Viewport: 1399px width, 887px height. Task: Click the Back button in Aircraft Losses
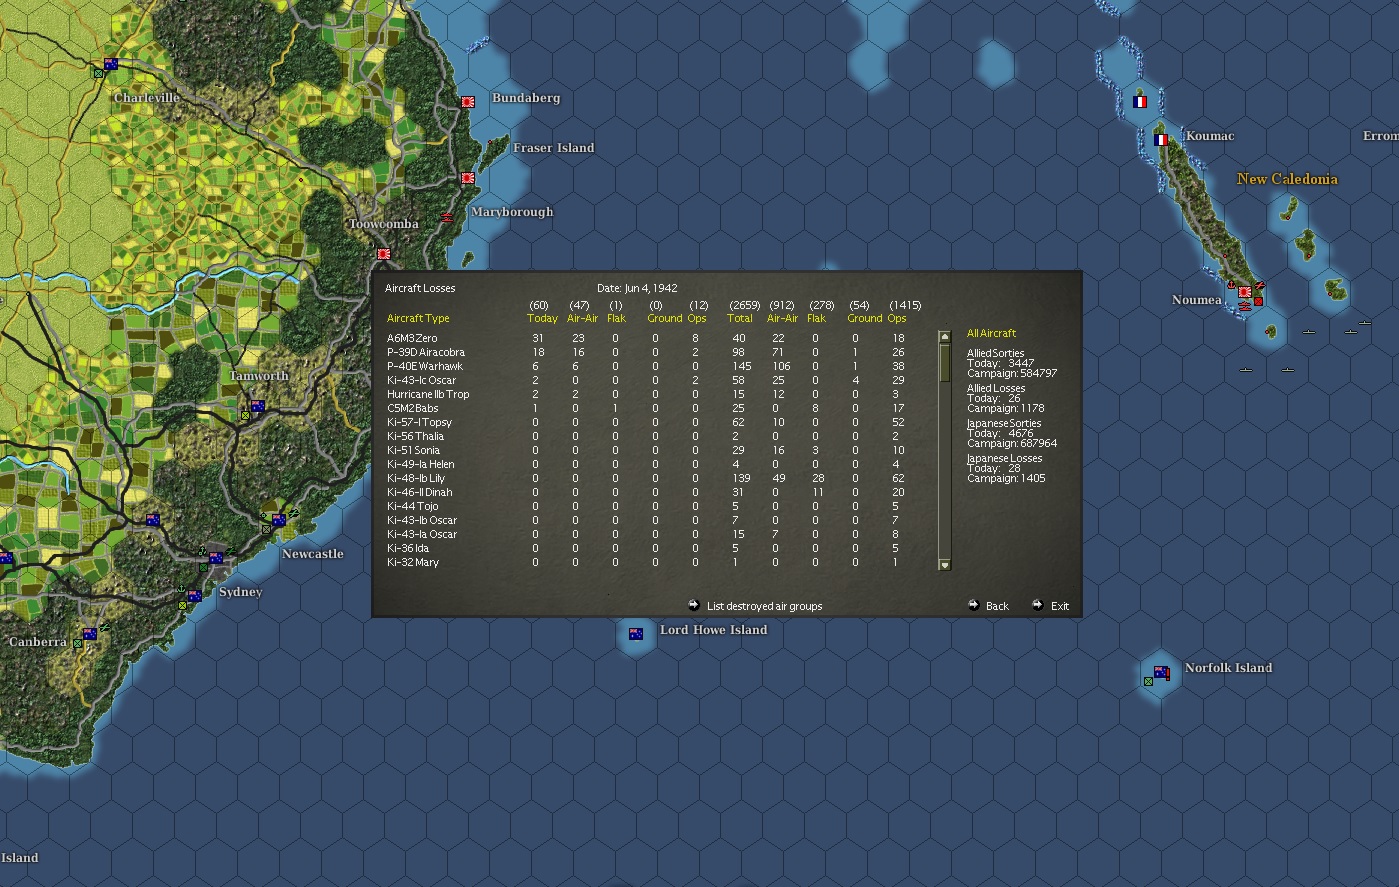[997, 606]
